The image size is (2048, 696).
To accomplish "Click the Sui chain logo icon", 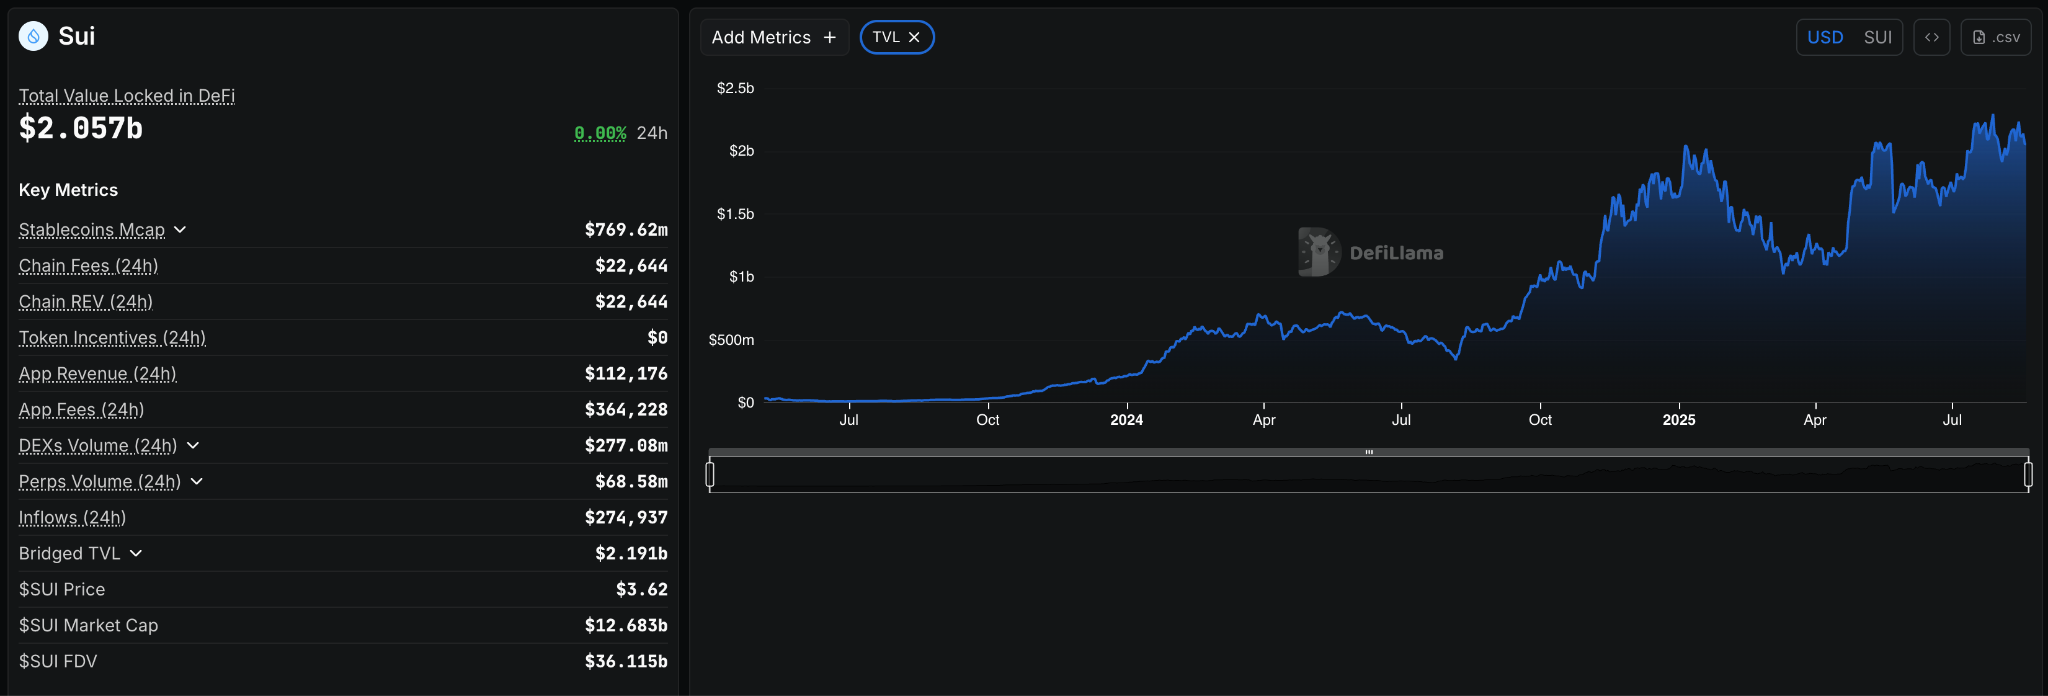I will tap(33, 36).
